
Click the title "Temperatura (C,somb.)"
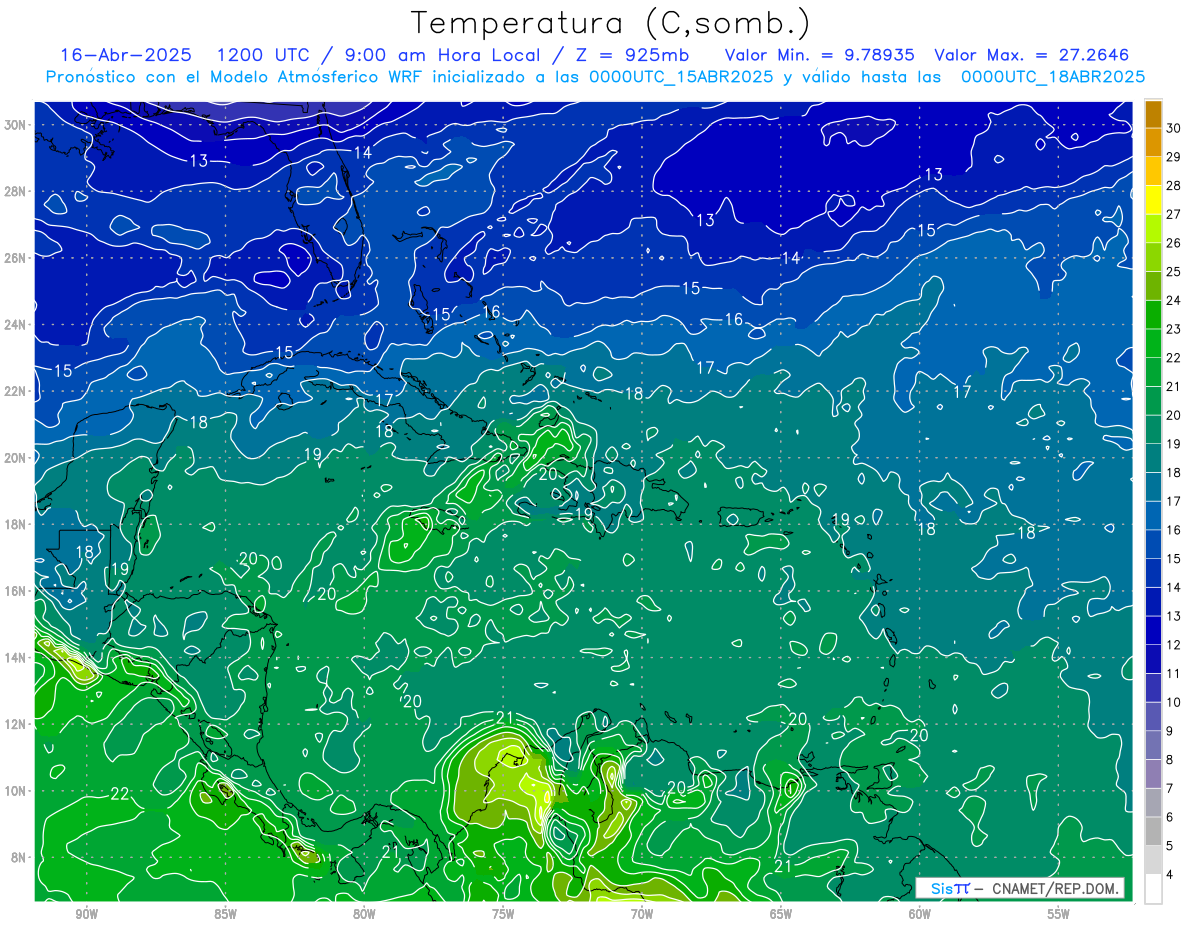click(611, 23)
